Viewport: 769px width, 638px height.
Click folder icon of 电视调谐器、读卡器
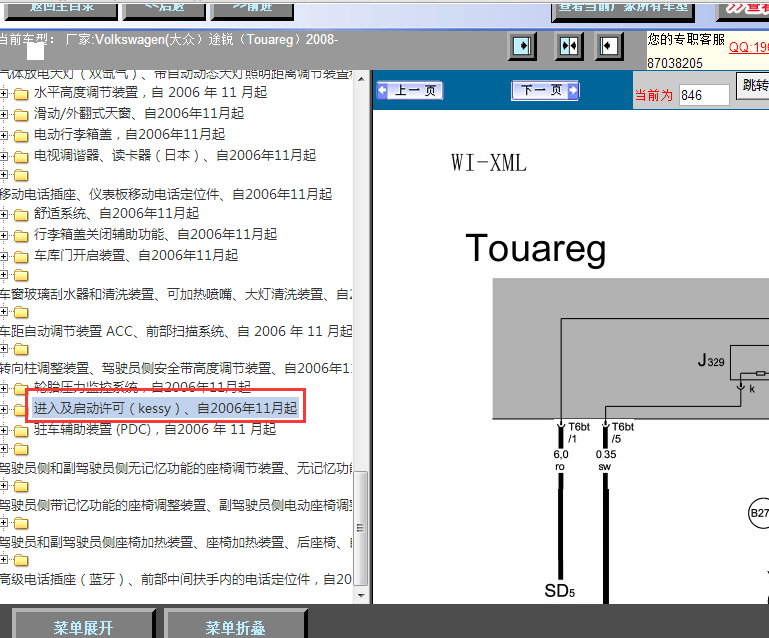(21, 156)
